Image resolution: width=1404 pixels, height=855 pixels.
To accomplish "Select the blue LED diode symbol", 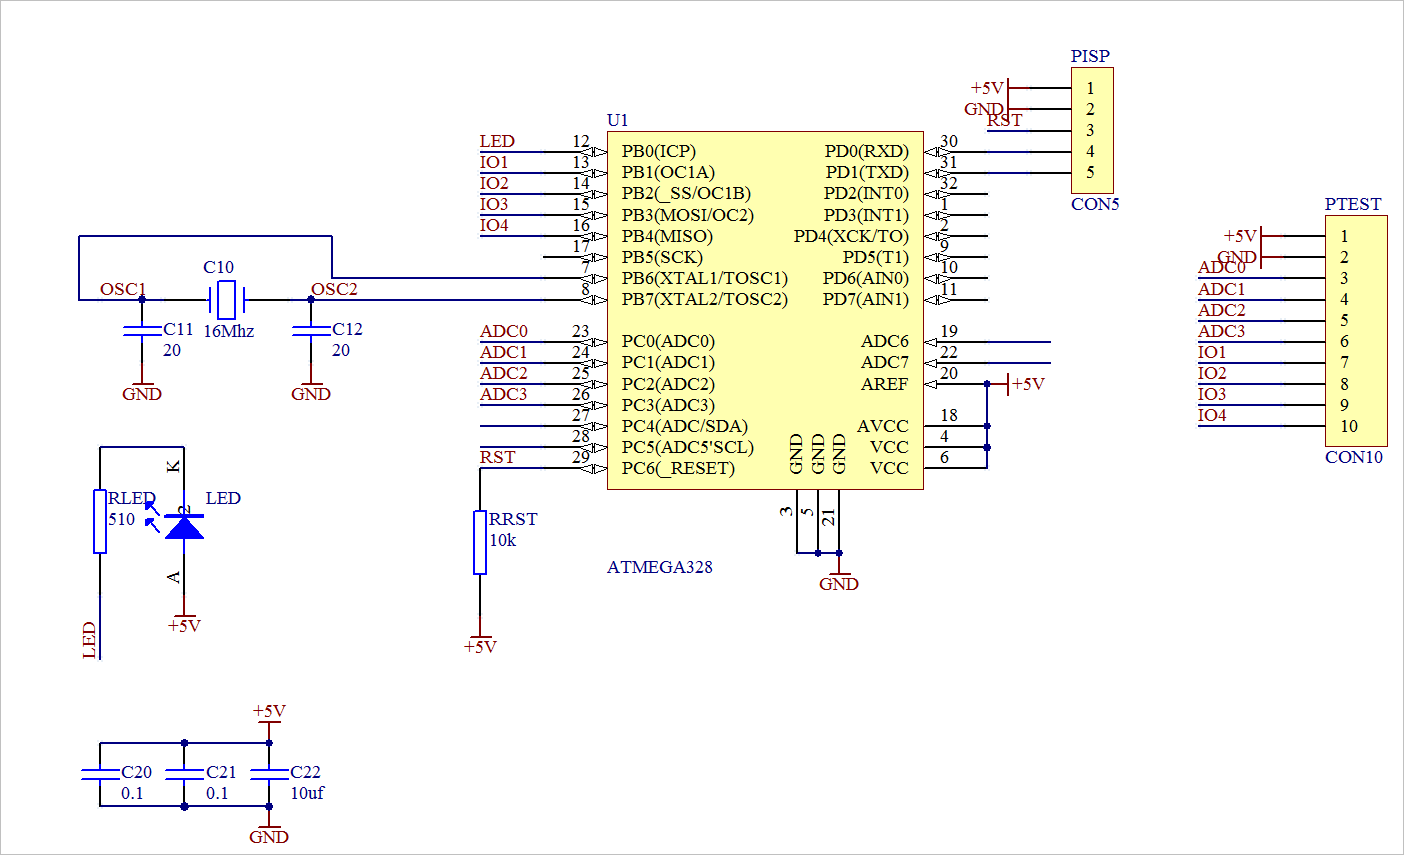I will point(184,526).
